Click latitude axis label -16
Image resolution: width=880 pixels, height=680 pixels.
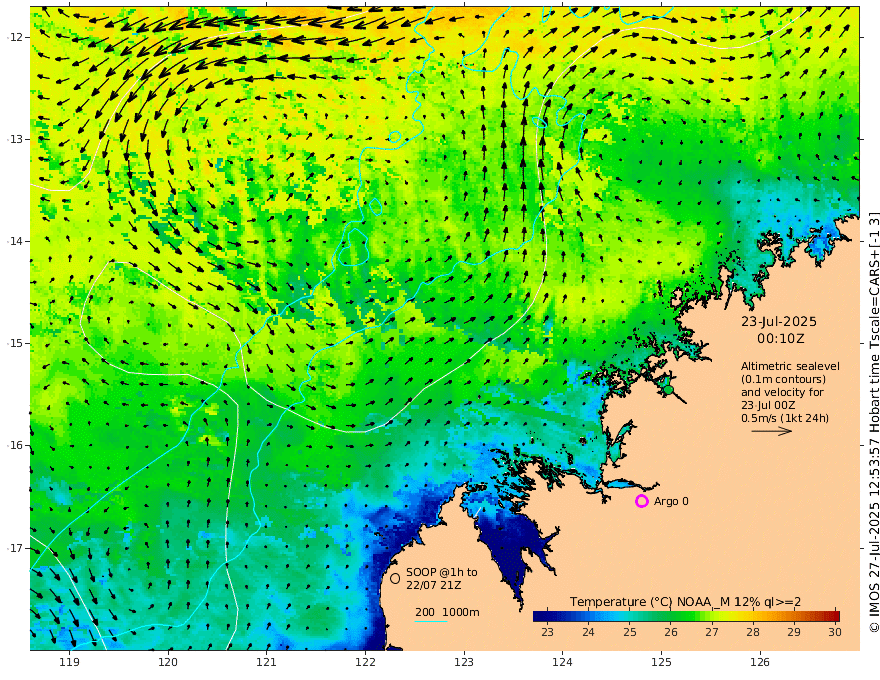[15, 445]
